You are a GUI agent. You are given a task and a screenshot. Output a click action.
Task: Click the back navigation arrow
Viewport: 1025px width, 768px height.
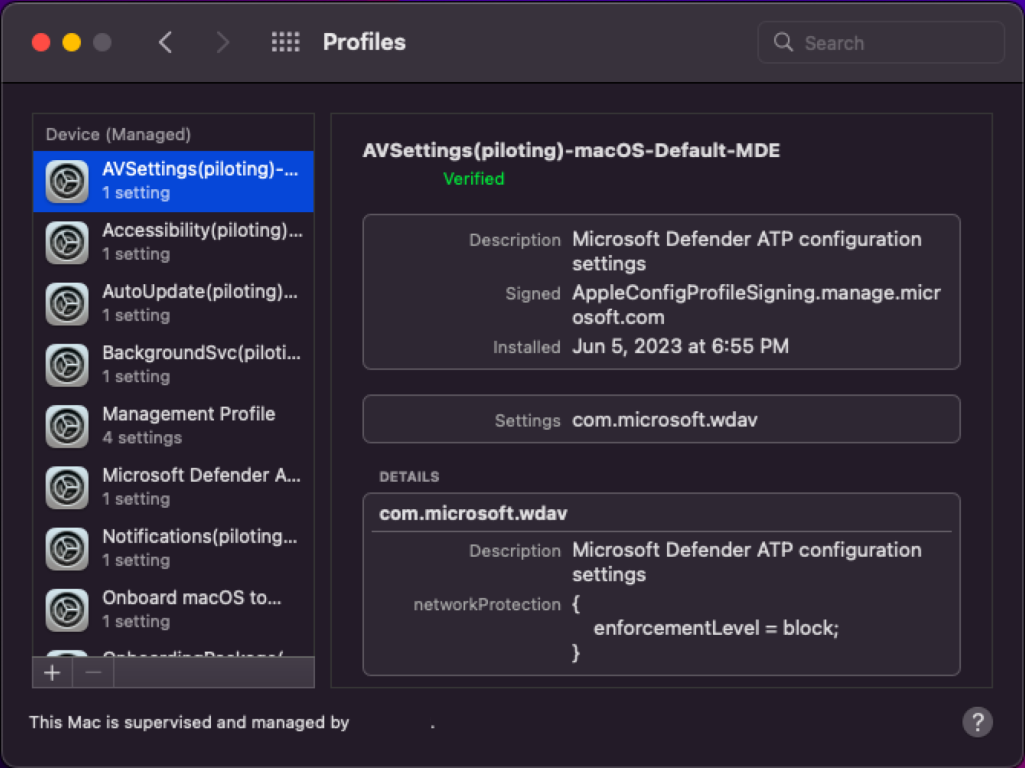click(x=165, y=42)
